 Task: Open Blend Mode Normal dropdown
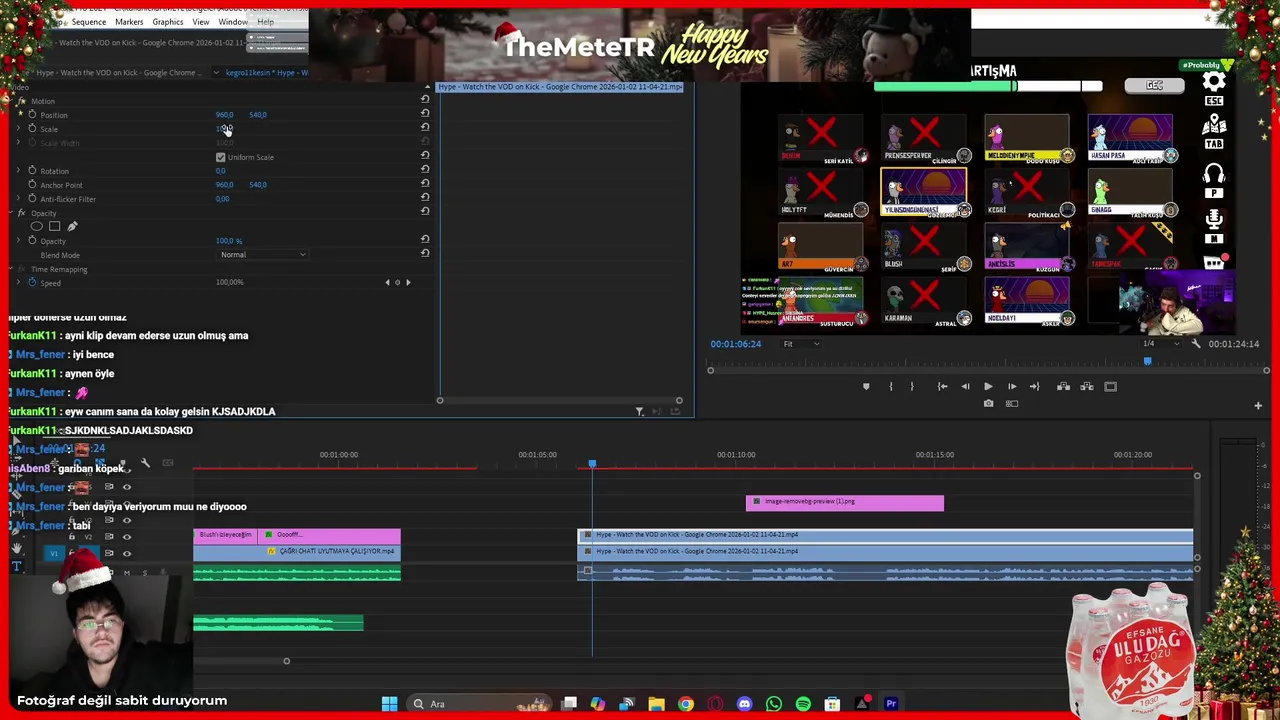click(x=263, y=255)
